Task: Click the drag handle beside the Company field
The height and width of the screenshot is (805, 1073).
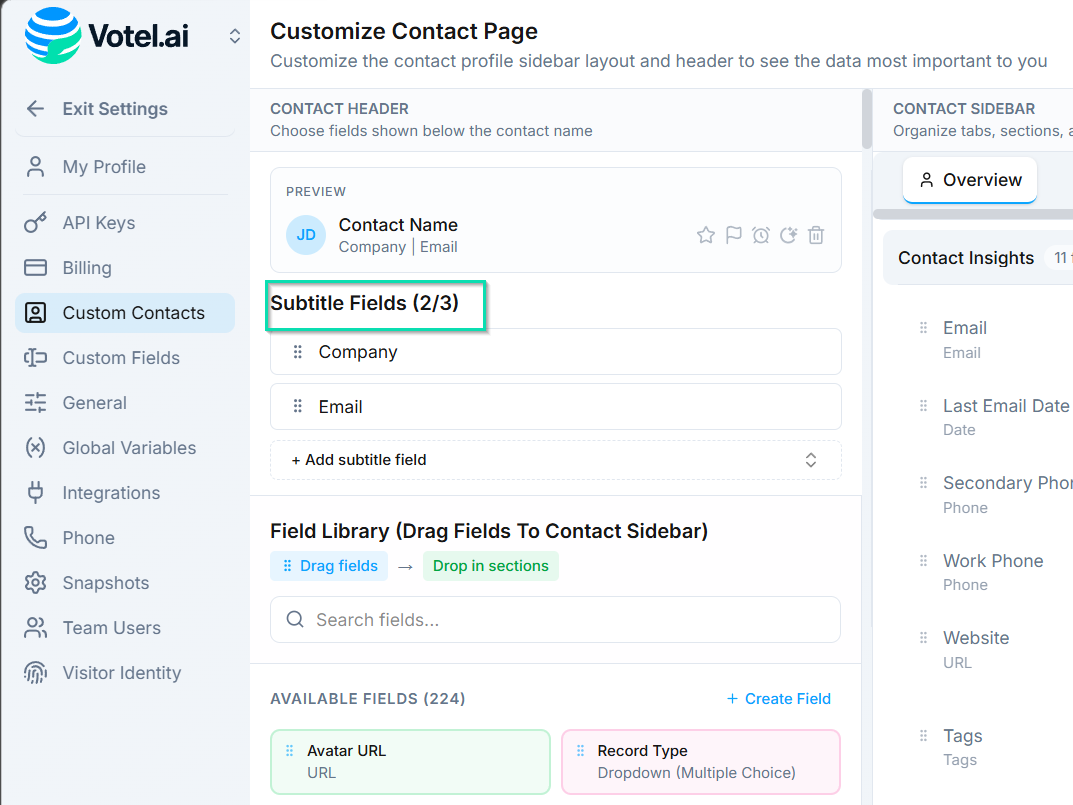Action: pyautogui.click(x=297, y=351)
